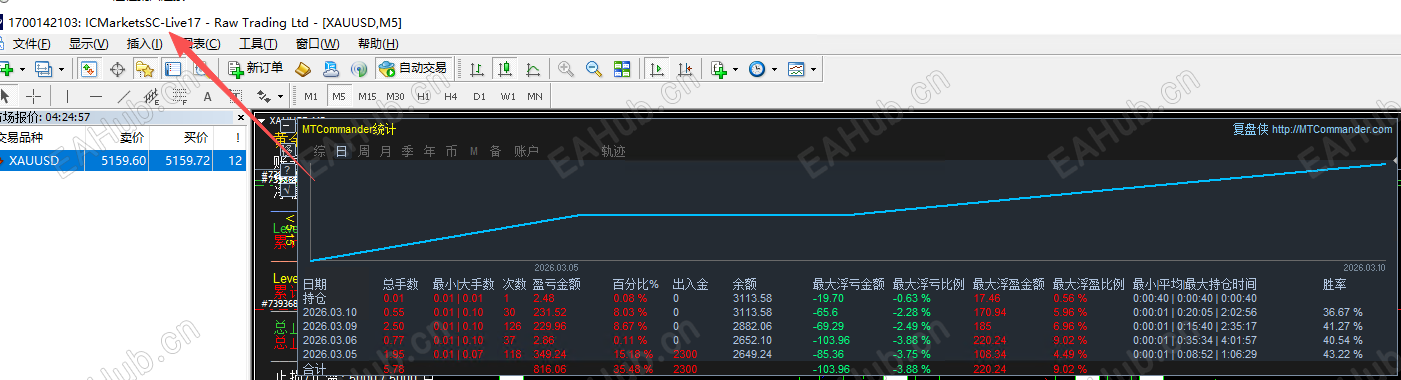Toggle Data Window crosshair-circle icon
This screenshot has height=380, width=1401.
(117, 69)
